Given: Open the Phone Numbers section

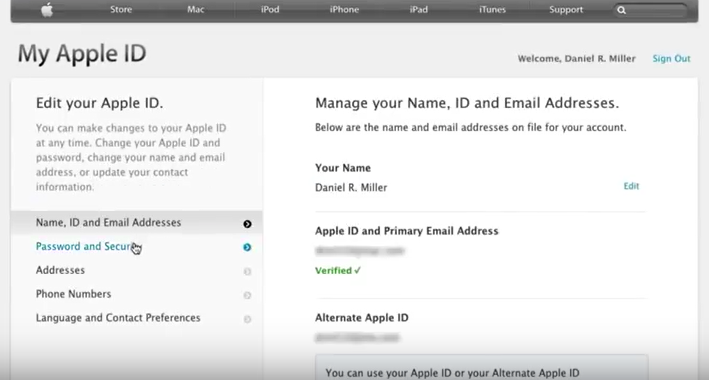Looking at the screenshot, I should [137, 294].
